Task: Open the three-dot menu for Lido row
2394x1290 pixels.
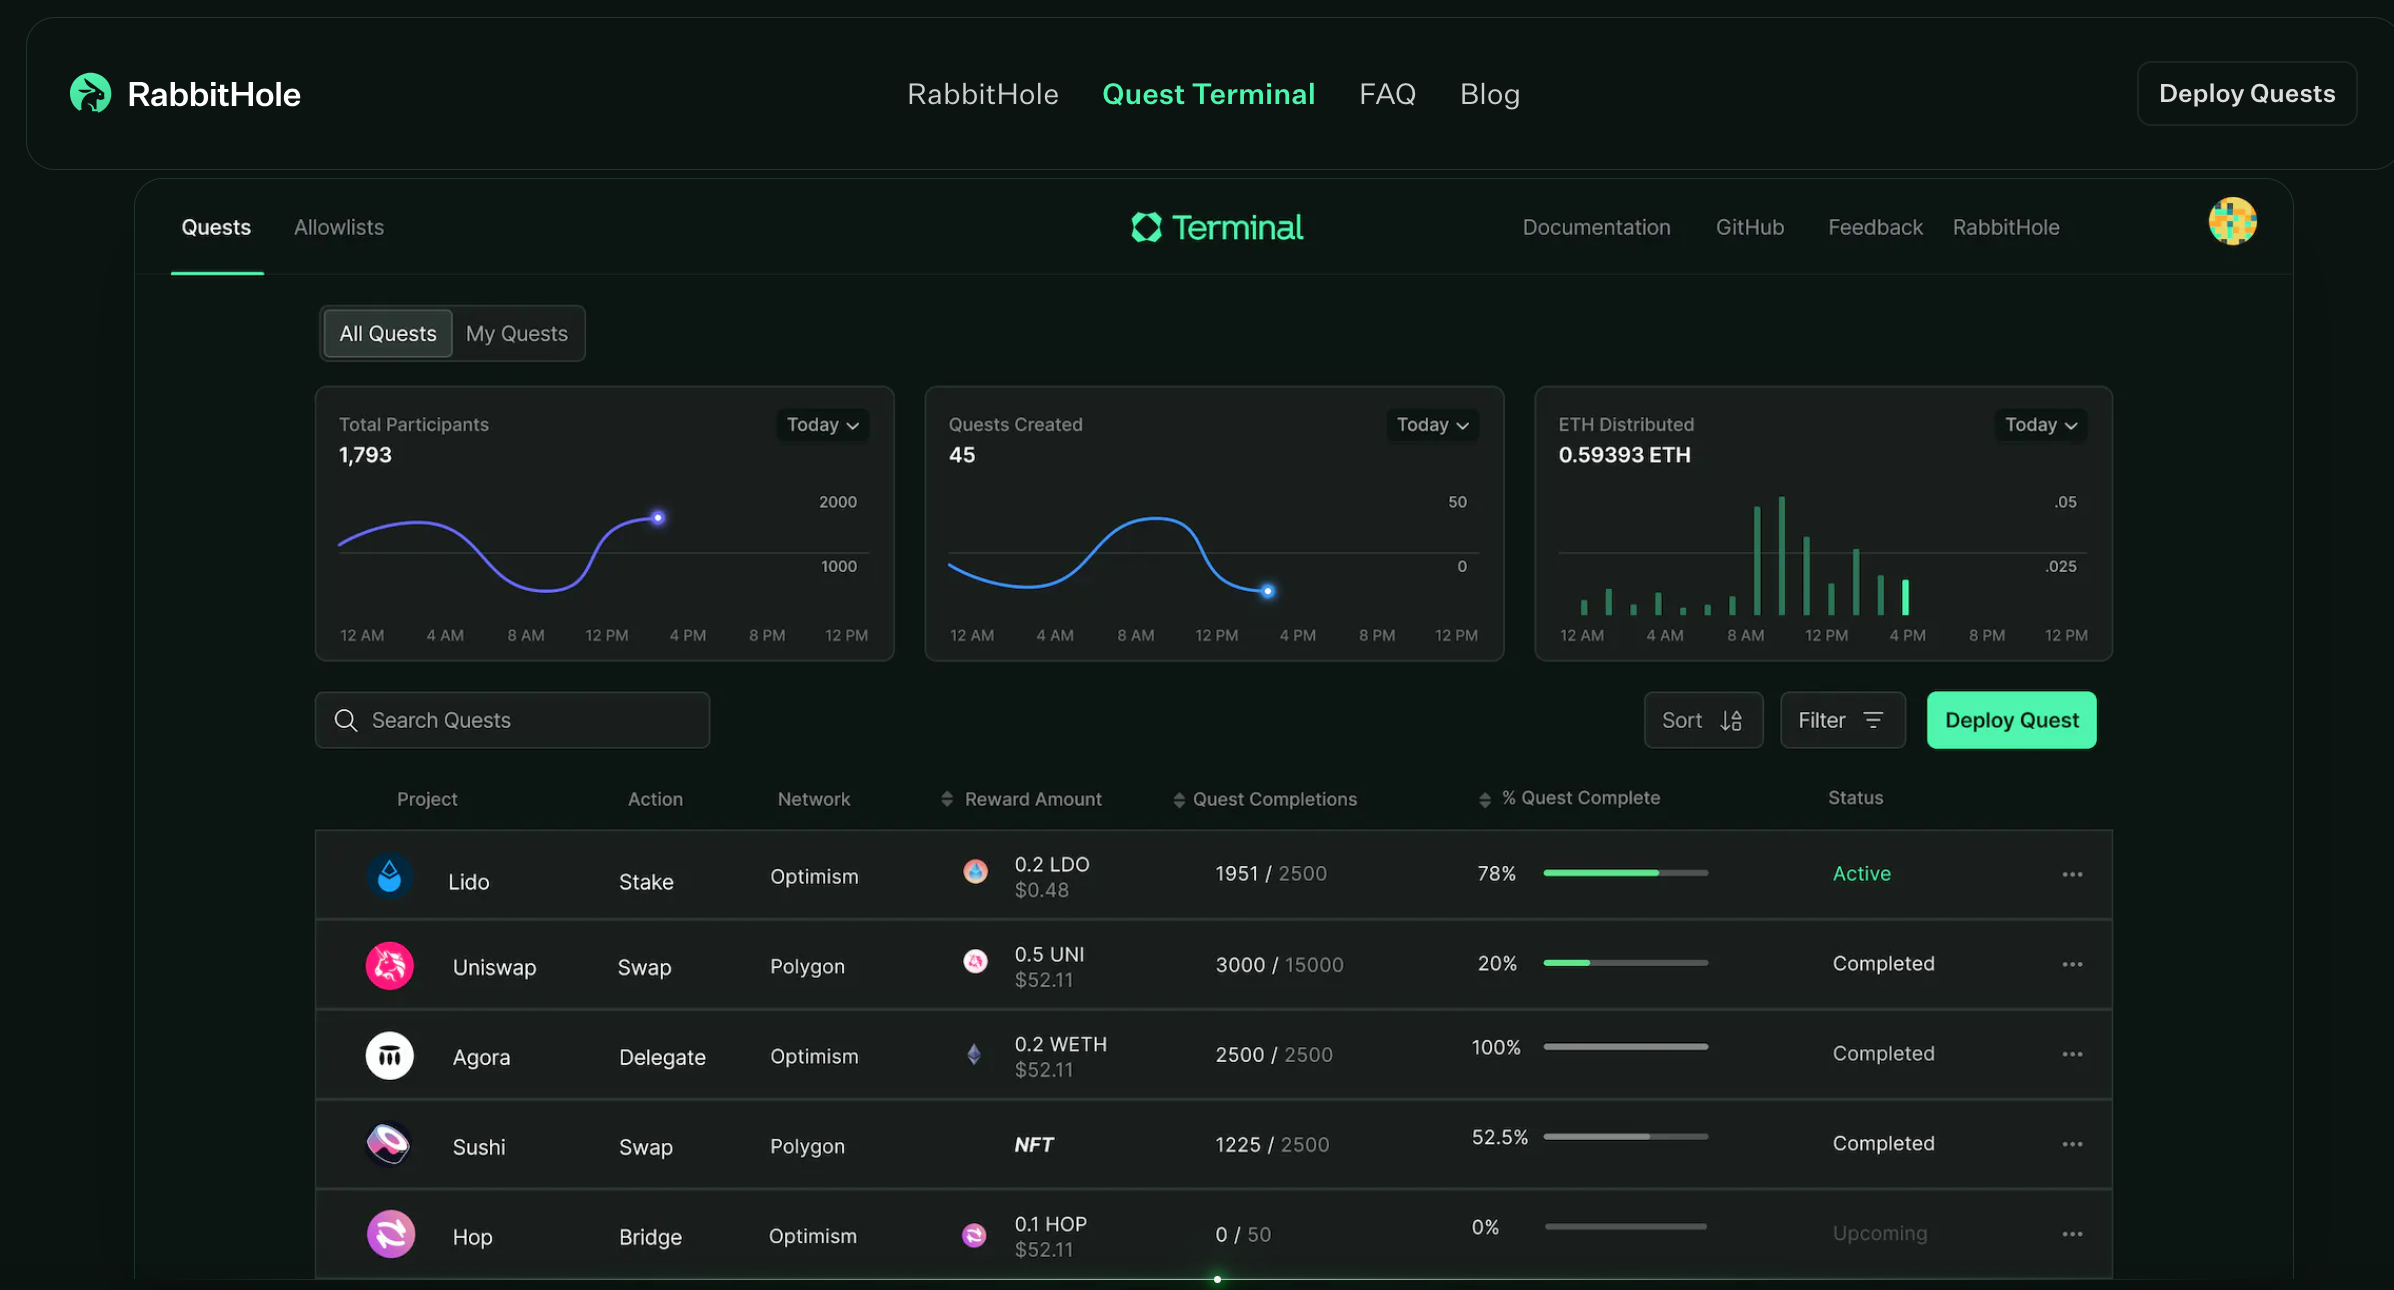Action: [x=2072, y=875]
